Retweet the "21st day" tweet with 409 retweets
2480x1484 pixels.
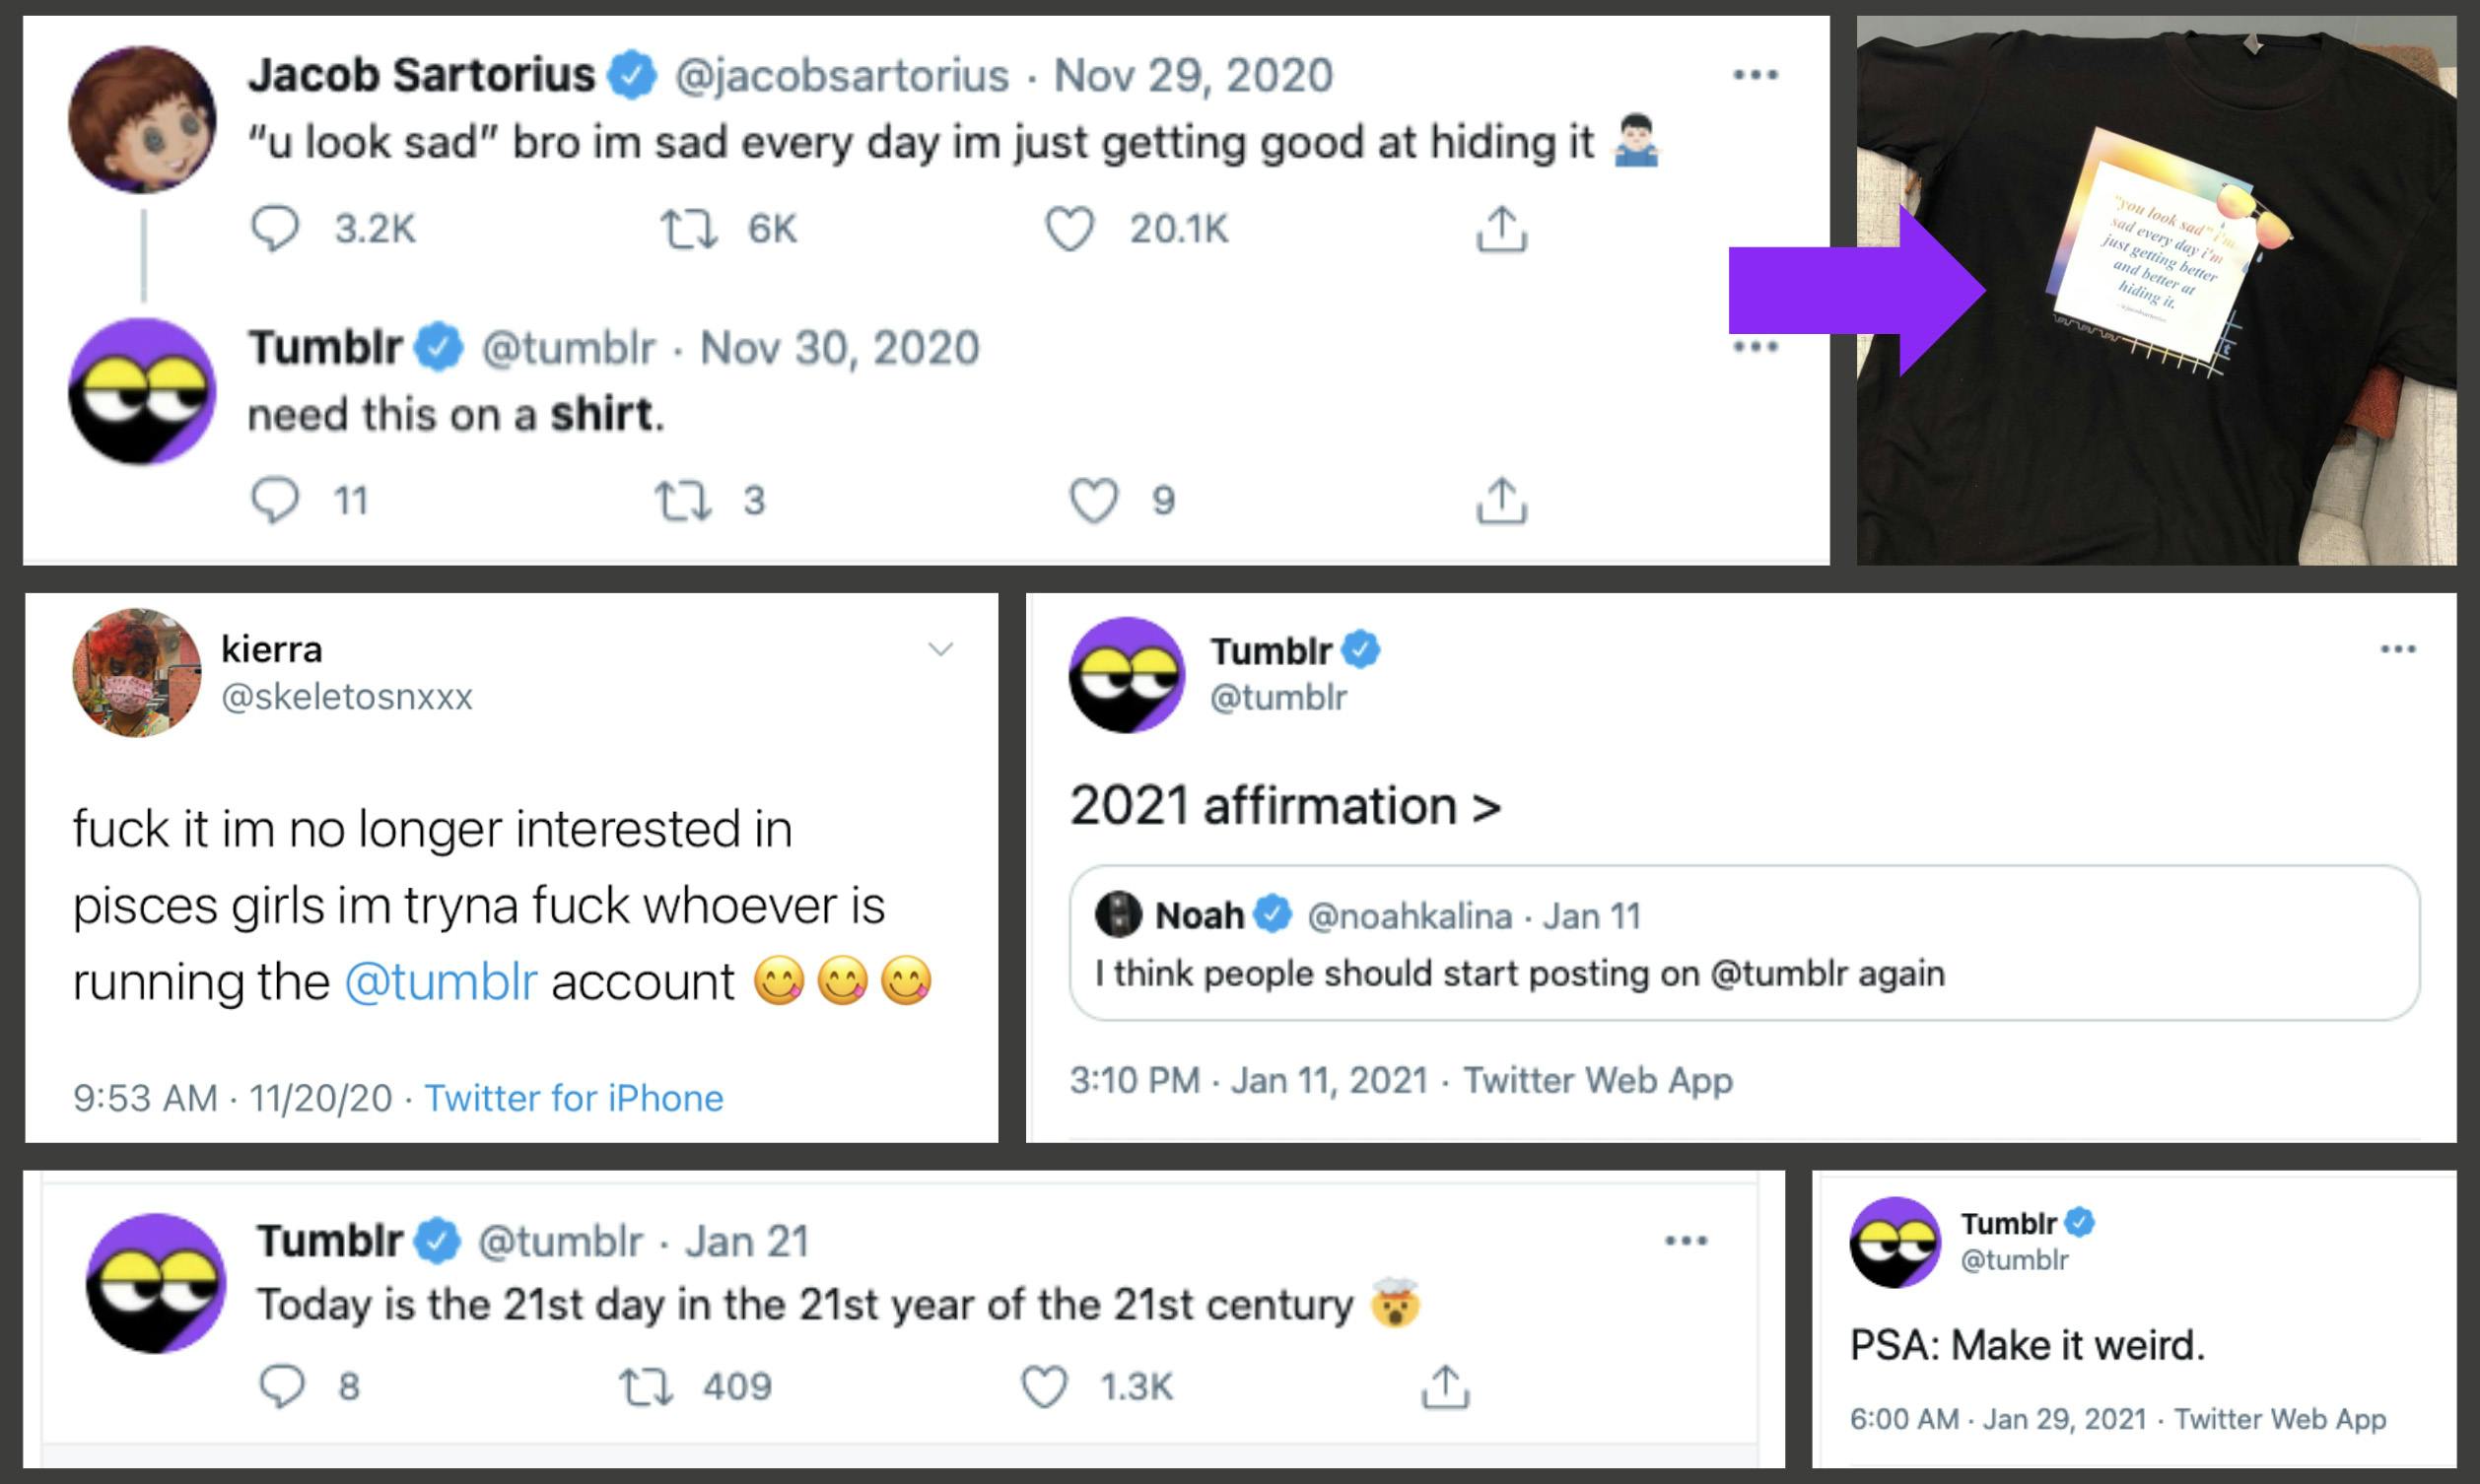pos(646,1387)
